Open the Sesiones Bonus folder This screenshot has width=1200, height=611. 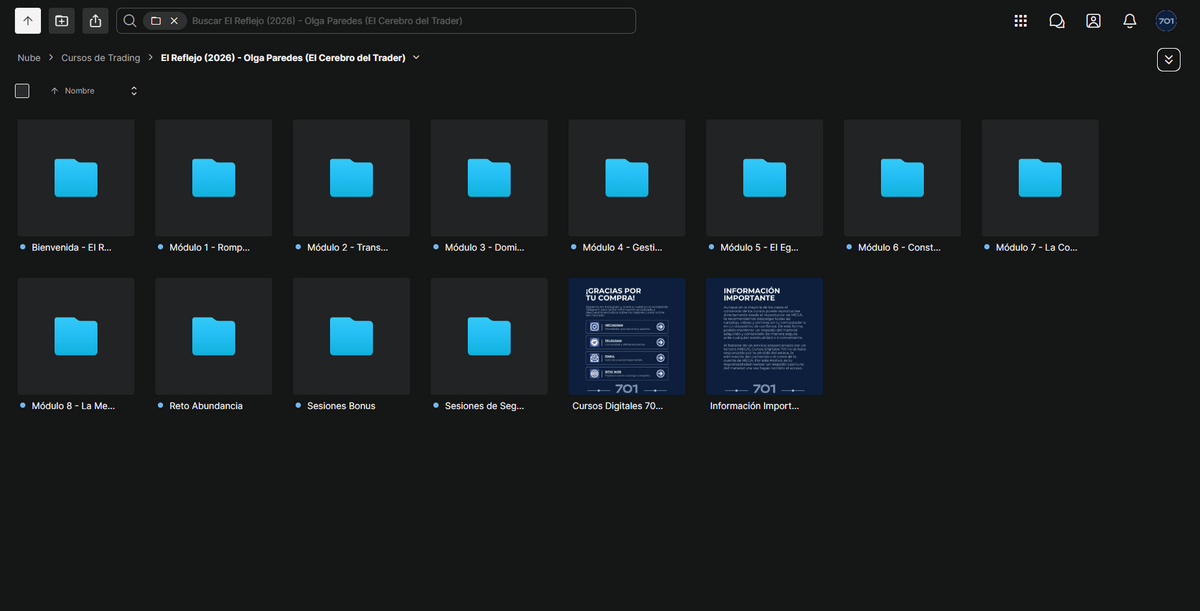(351, 336)
